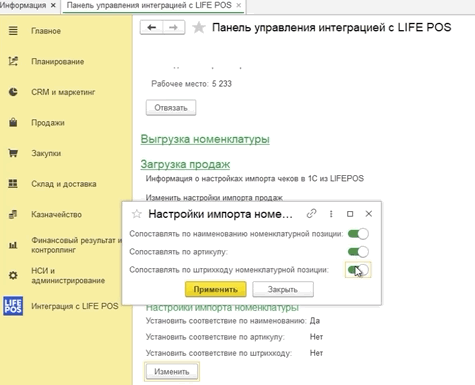This screenshot has width=475, height=385.
Task: Open Финансовый результат и контроллинг section
Action: (77, 245)
